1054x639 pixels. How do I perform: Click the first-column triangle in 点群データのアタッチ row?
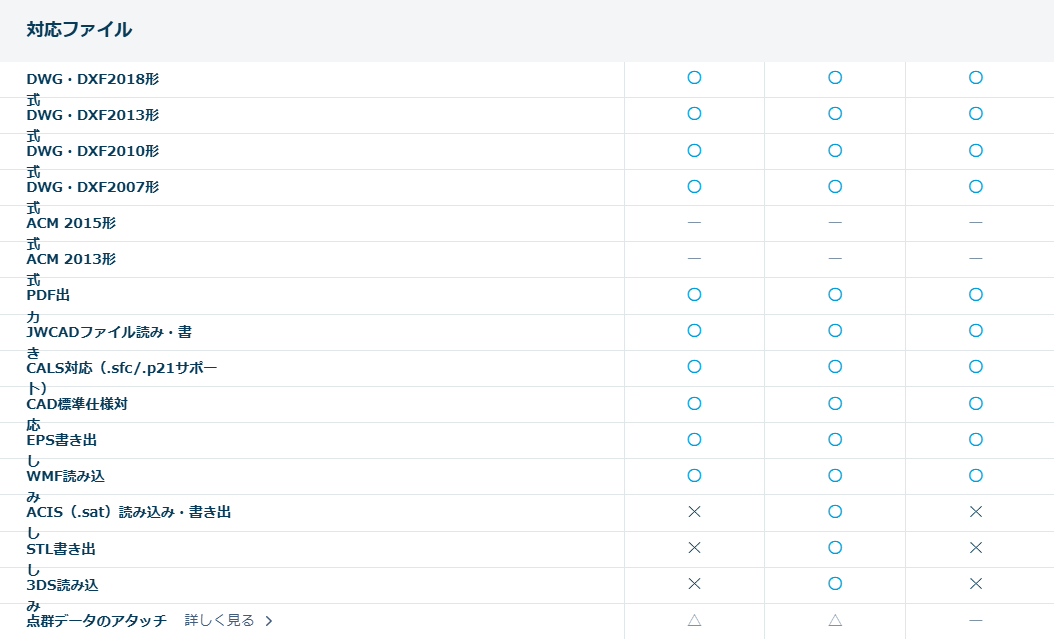(694, 621)
